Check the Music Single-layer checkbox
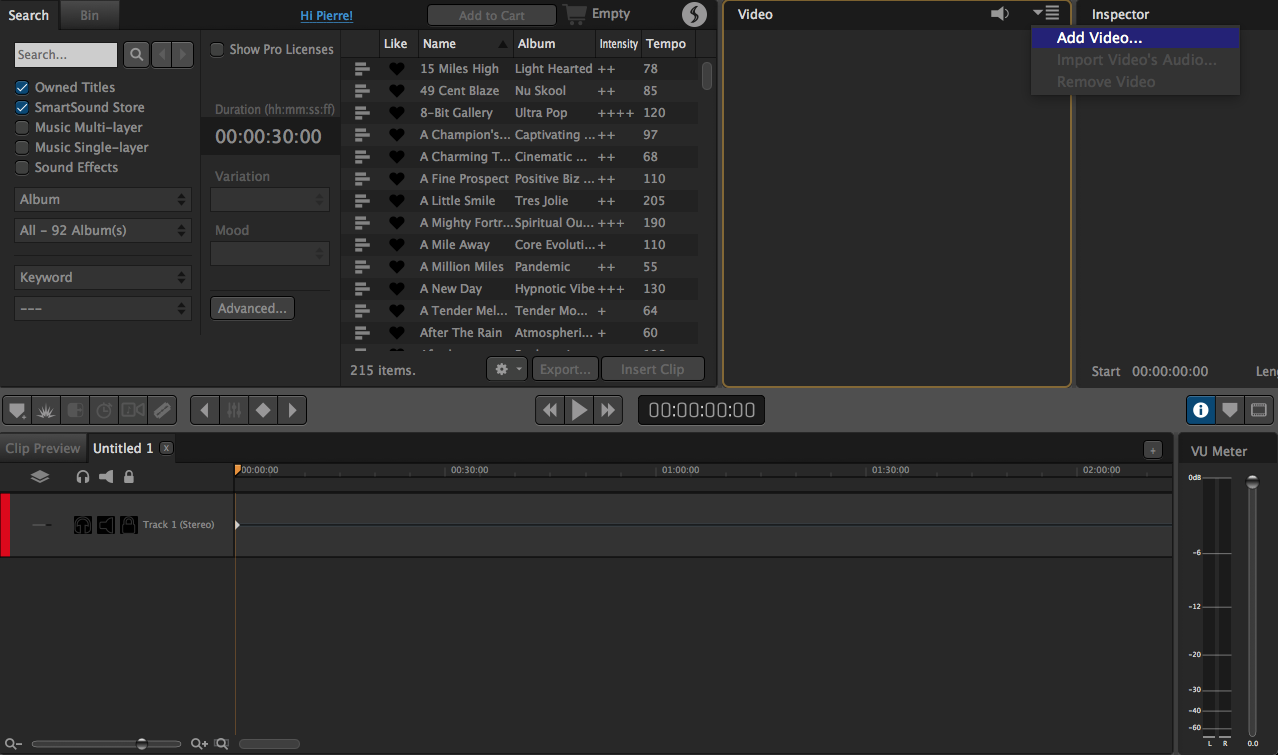 point(22,147)
